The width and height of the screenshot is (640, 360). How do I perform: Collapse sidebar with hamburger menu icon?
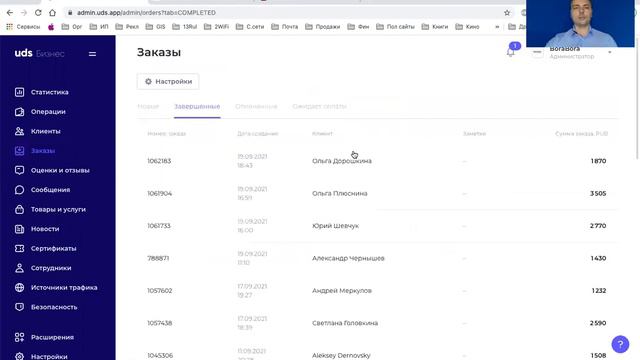point(92,53)
